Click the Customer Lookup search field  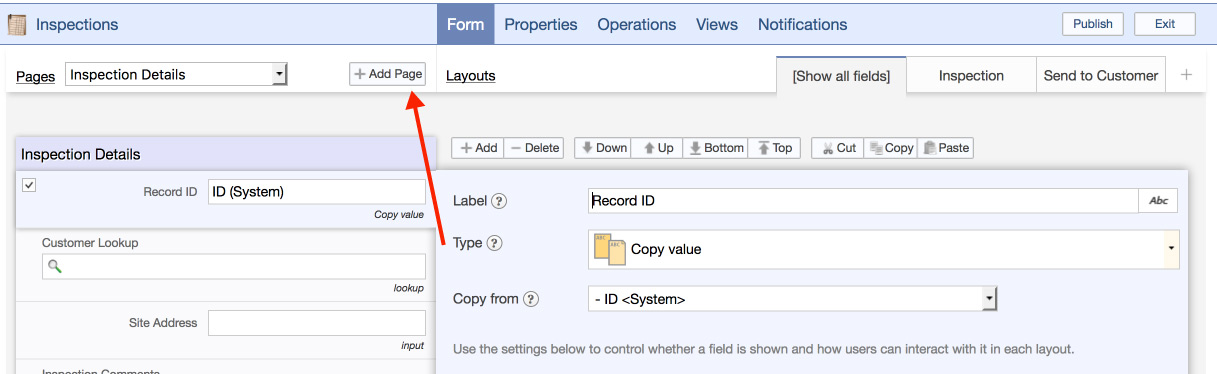point(233,266)
